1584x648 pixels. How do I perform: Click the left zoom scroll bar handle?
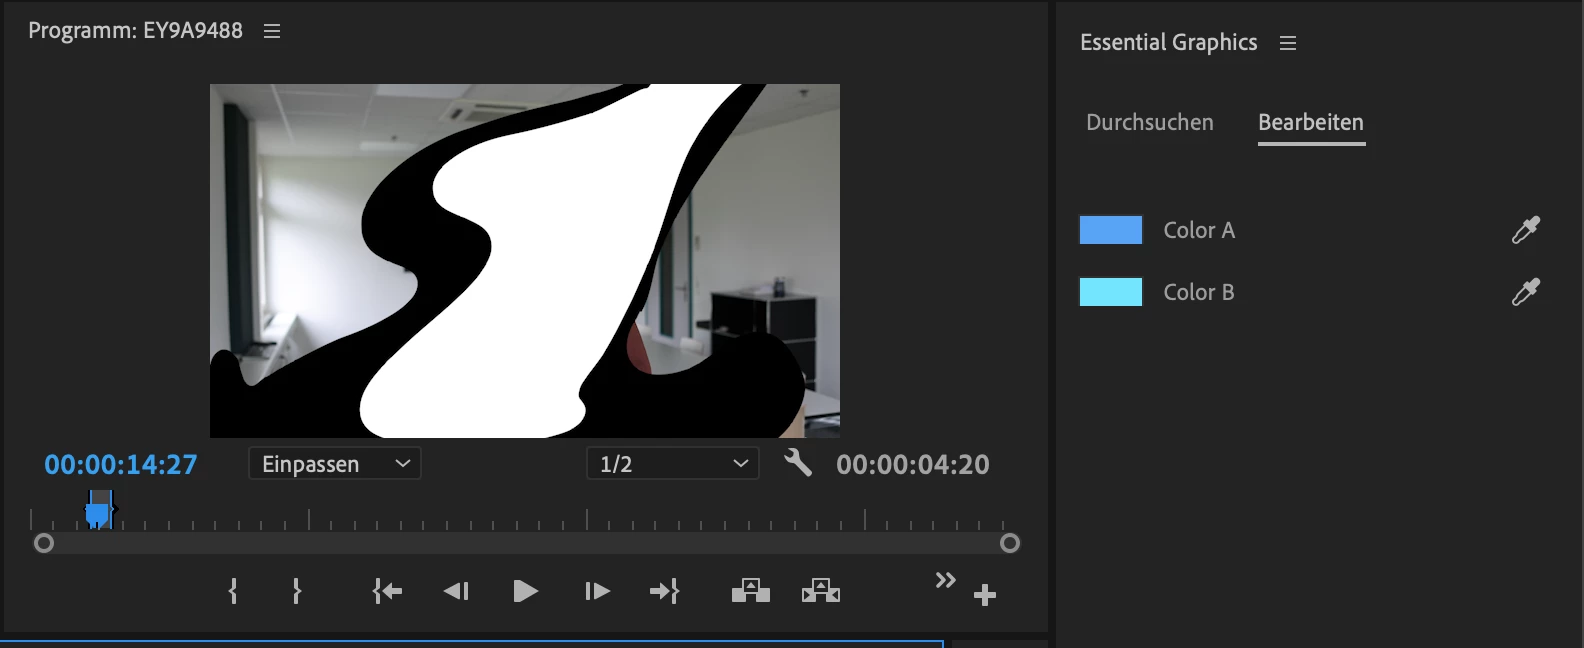click(x=43, y=543)
